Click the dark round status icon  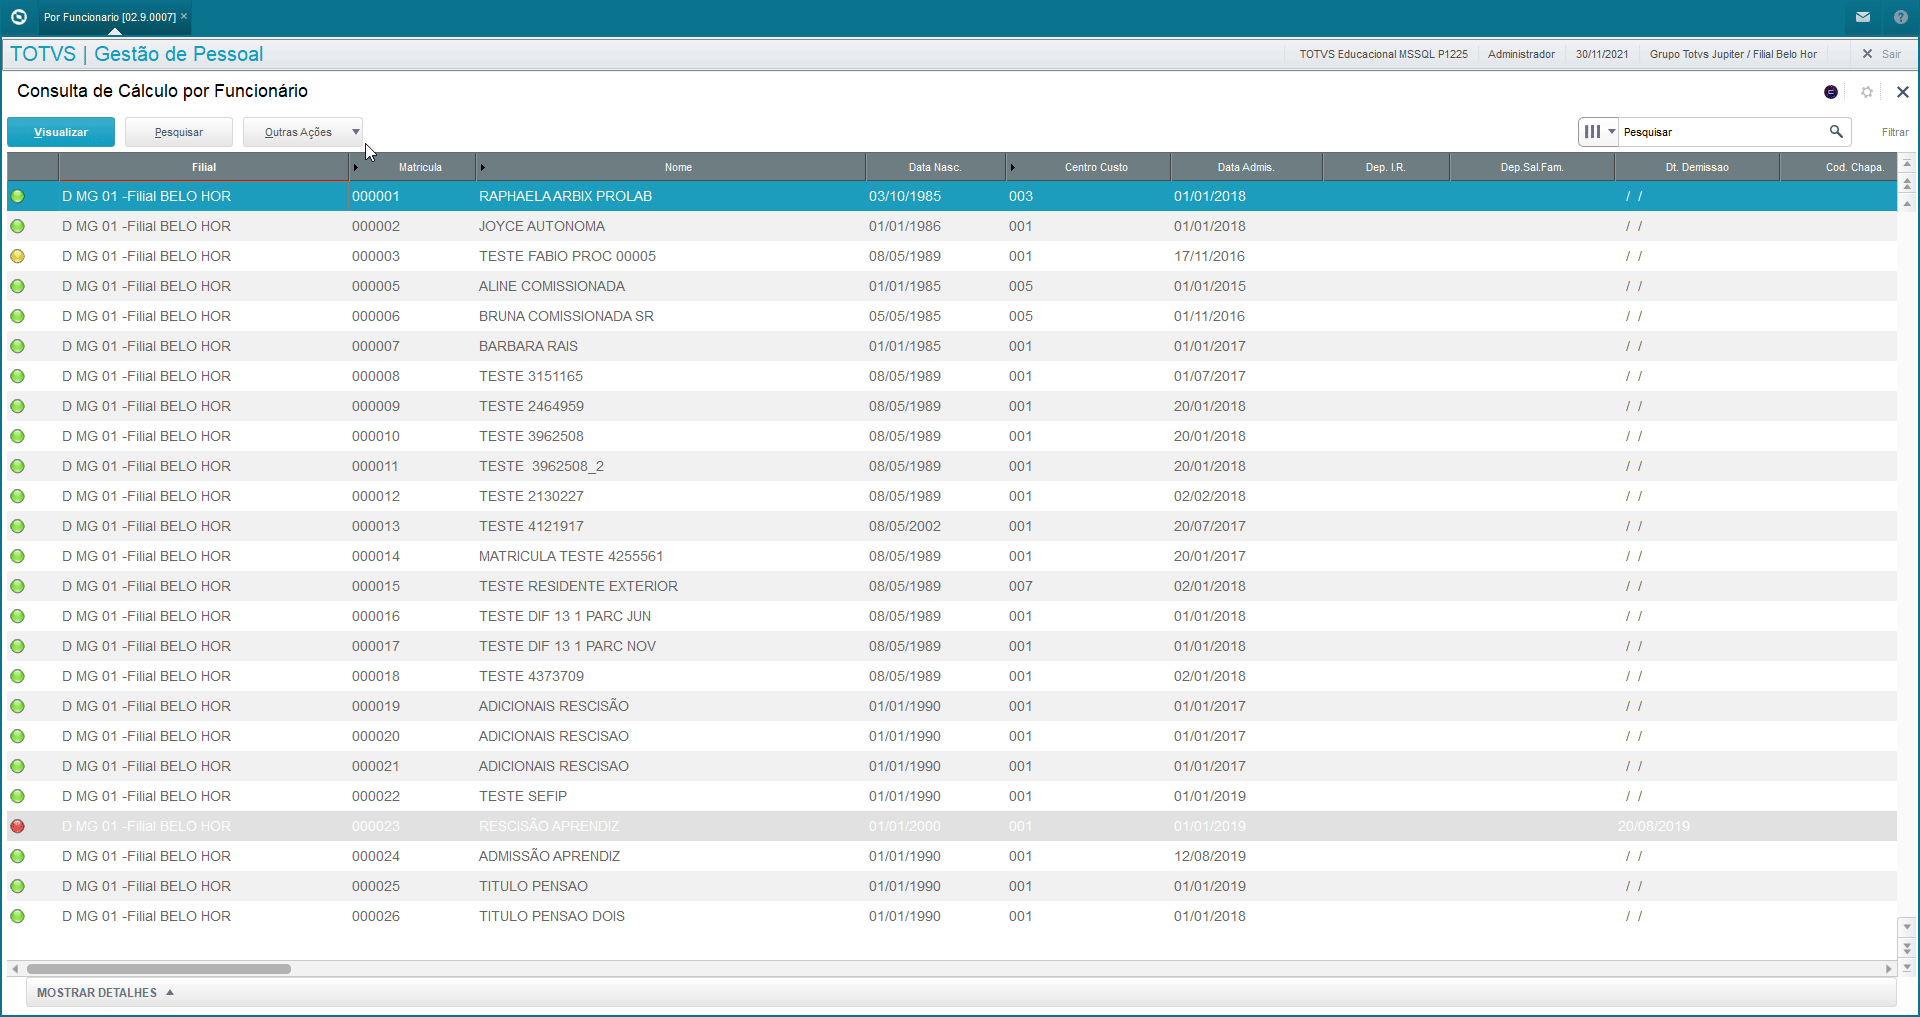pos(1830,92)
